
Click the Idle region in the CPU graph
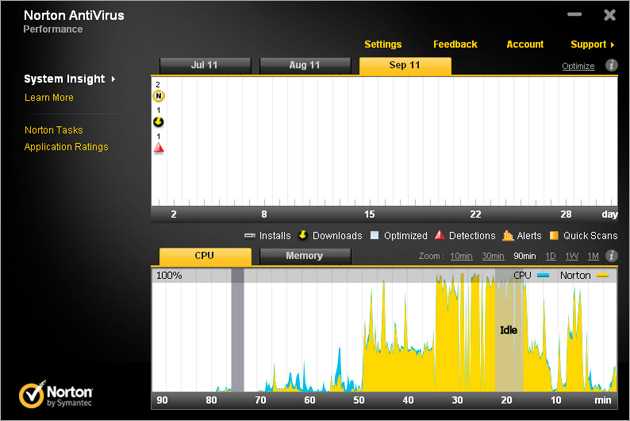tap(509, 330)
